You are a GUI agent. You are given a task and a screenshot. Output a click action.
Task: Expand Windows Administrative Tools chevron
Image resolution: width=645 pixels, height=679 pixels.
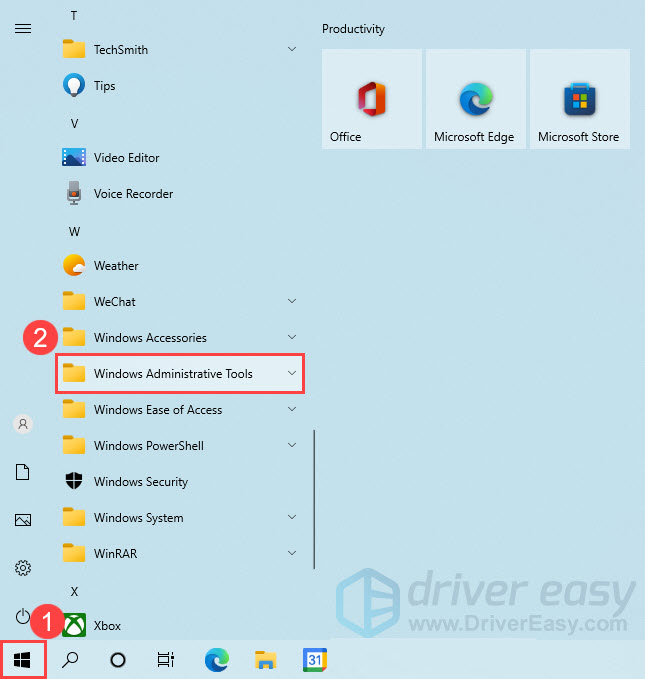click(292, 373)
